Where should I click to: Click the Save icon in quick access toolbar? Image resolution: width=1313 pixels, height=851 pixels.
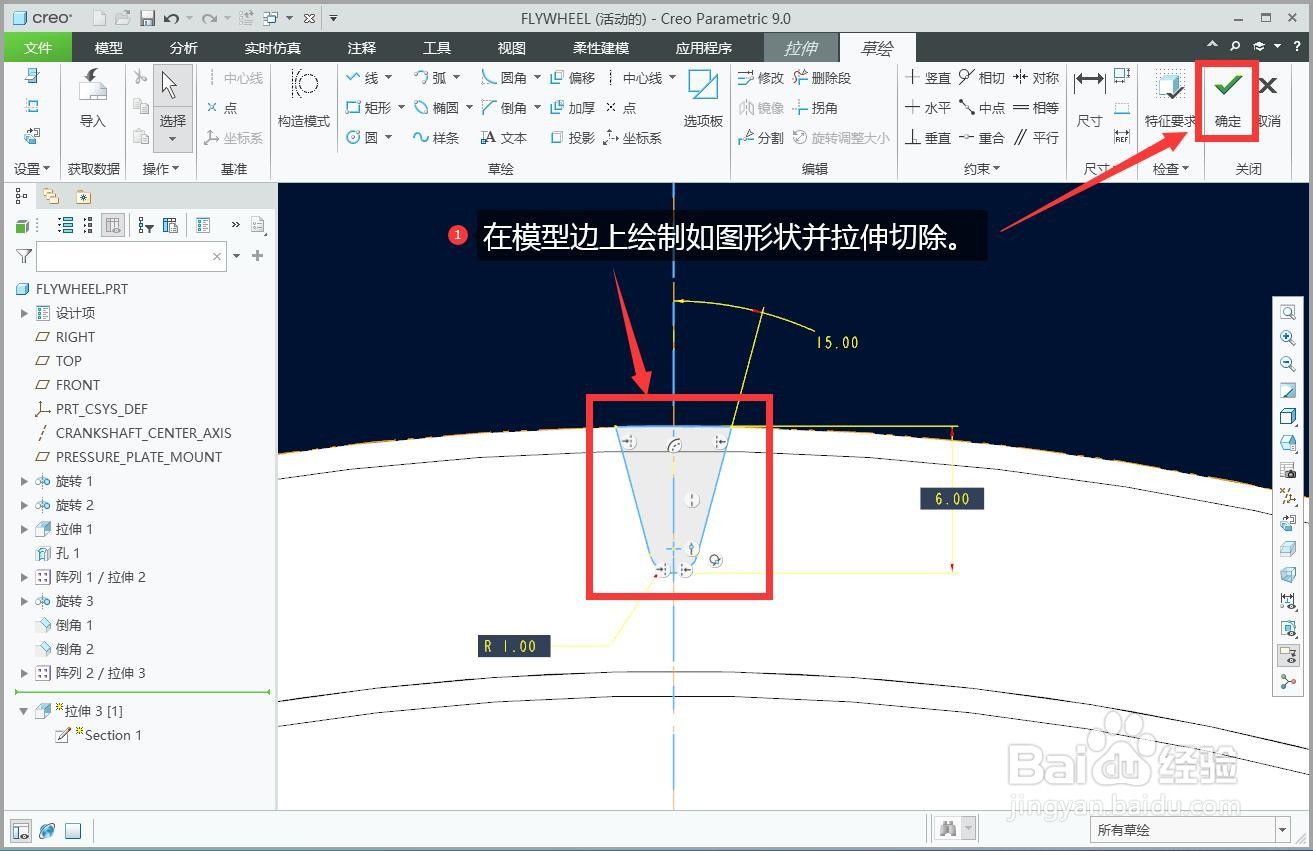(x=147, y=18)
